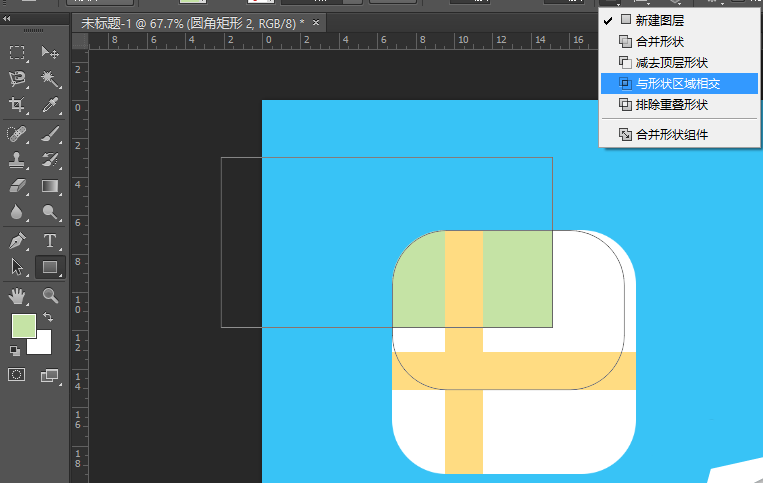Select the Gradient tool
The height and width of the screenshot is (483, 763).
tap(50, 186)
